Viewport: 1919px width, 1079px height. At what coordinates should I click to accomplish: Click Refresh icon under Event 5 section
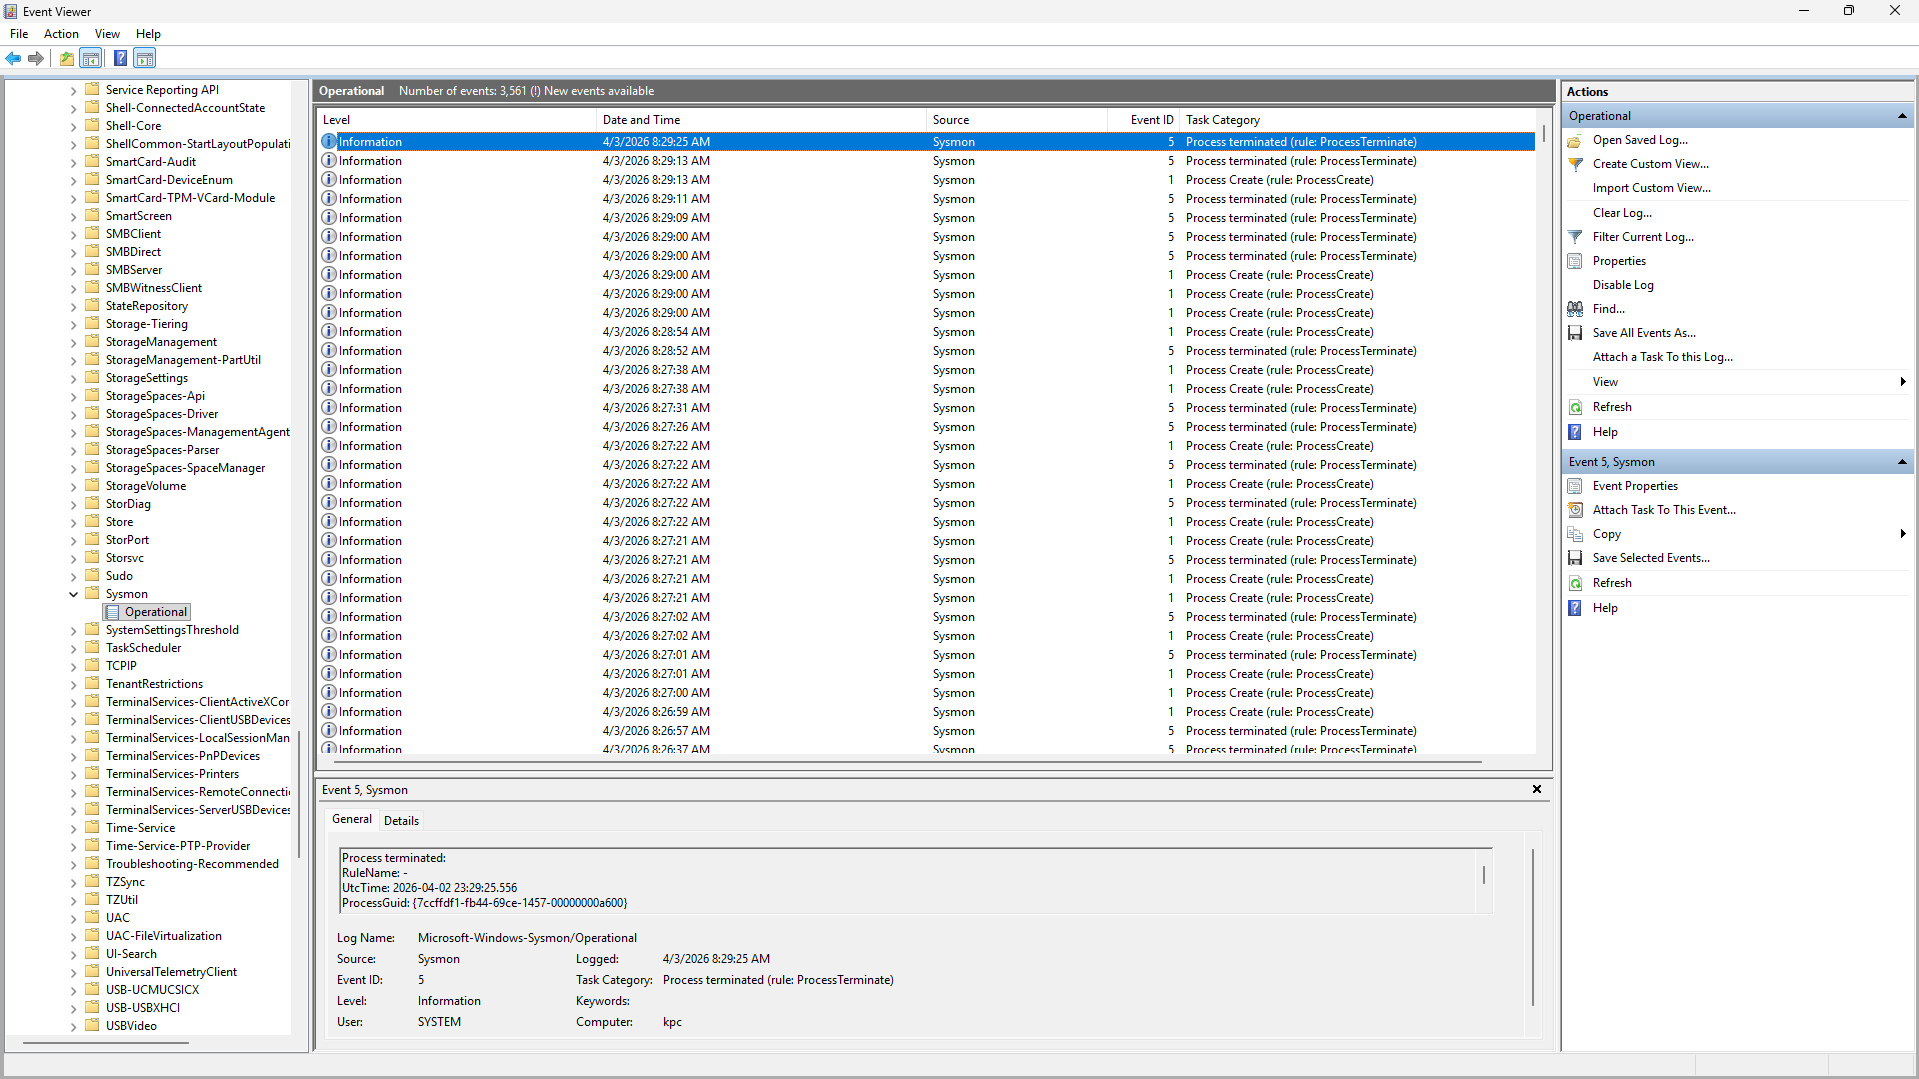click(1575, 583)
